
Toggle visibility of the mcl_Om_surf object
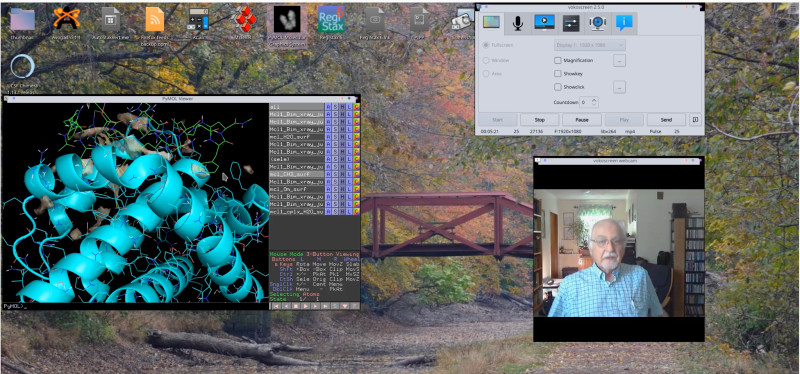[296, 189]
